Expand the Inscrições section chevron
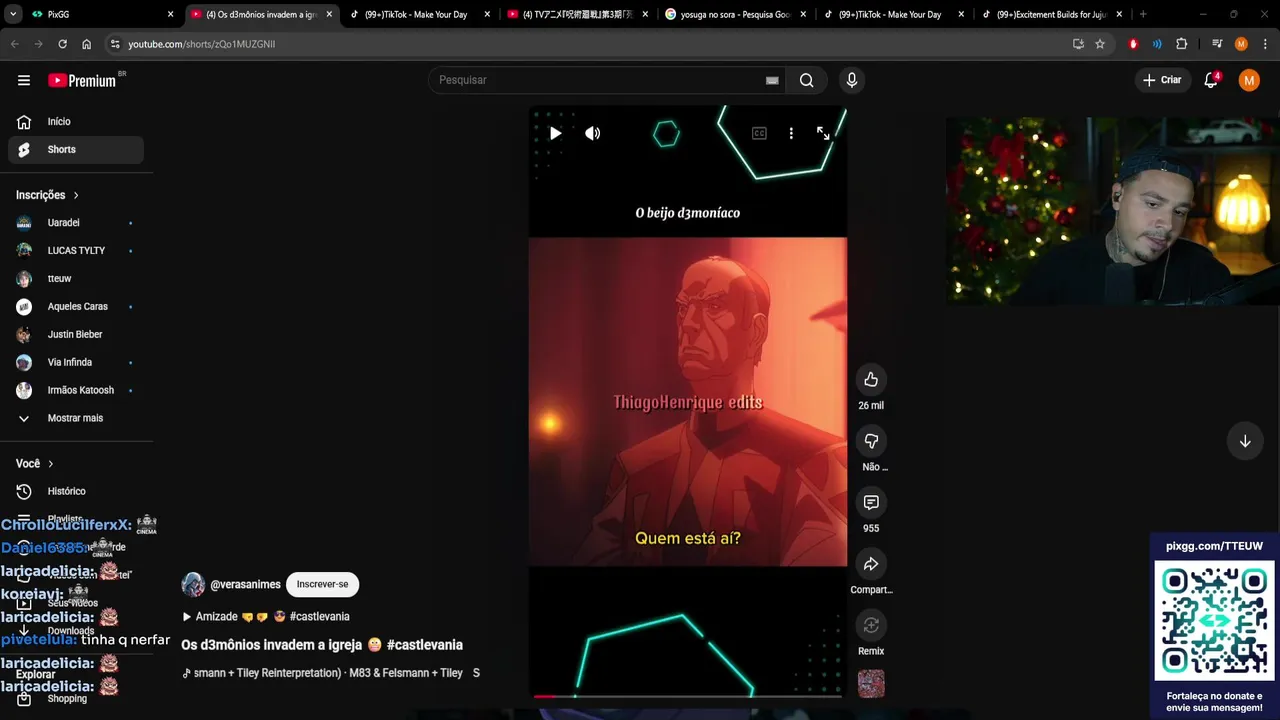This screenshot has height=720, width=1280. [75, 195]
